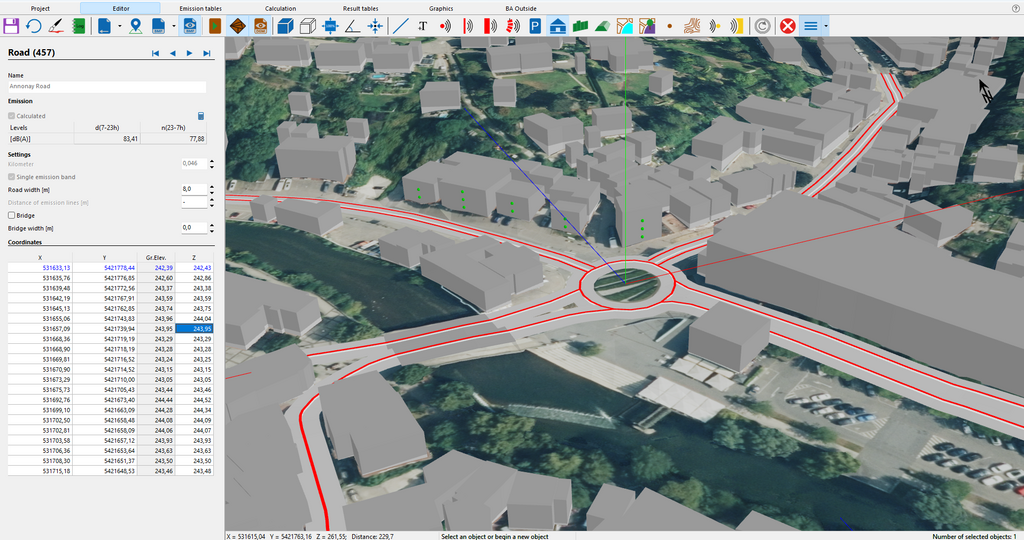Open dropdown next to the import document icon
Image resolution: width=1024 pixels, height=540 pixels.
click(119, 25)
